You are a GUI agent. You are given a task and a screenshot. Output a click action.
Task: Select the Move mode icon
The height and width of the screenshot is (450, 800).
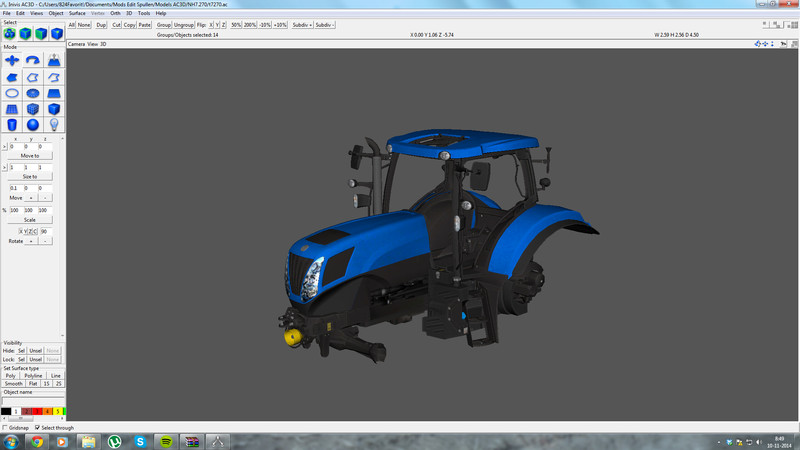[x=13, y=60]
